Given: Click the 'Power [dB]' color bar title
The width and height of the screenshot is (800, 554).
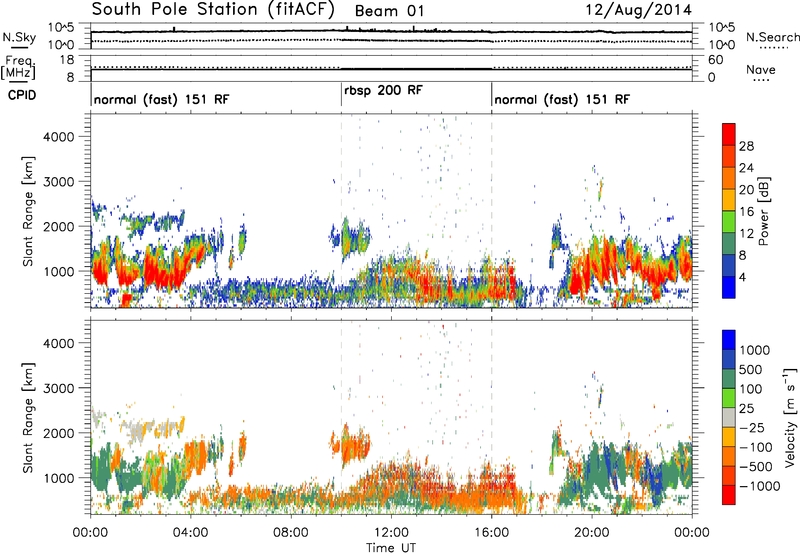Looking at the screenshot, I should [763, 211].
